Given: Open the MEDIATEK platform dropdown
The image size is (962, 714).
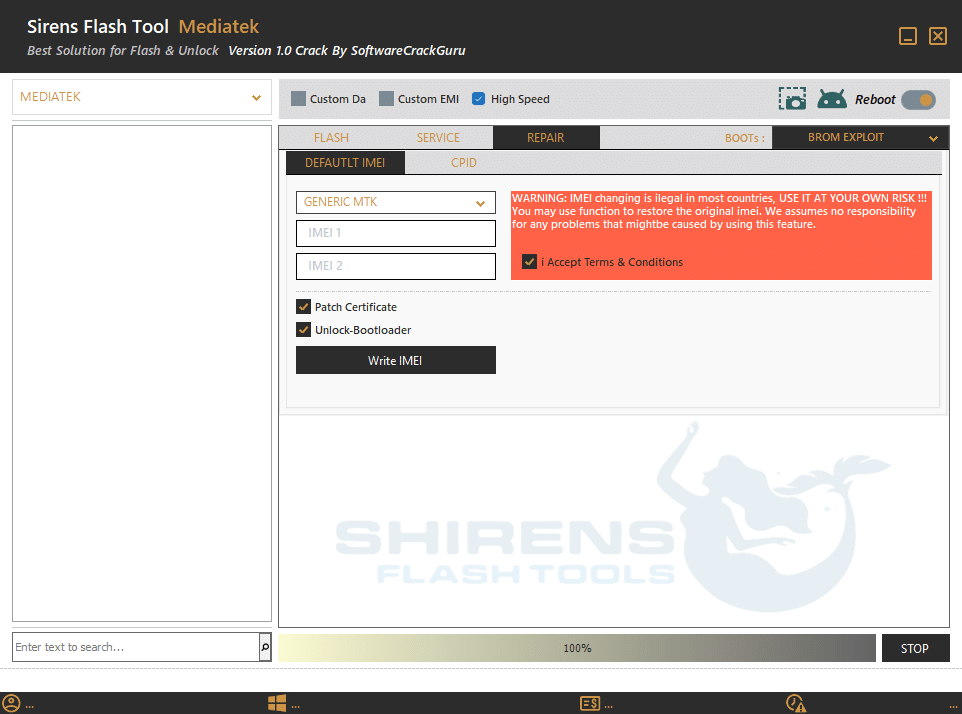Looking at the screenshot, I should (141, 98).
